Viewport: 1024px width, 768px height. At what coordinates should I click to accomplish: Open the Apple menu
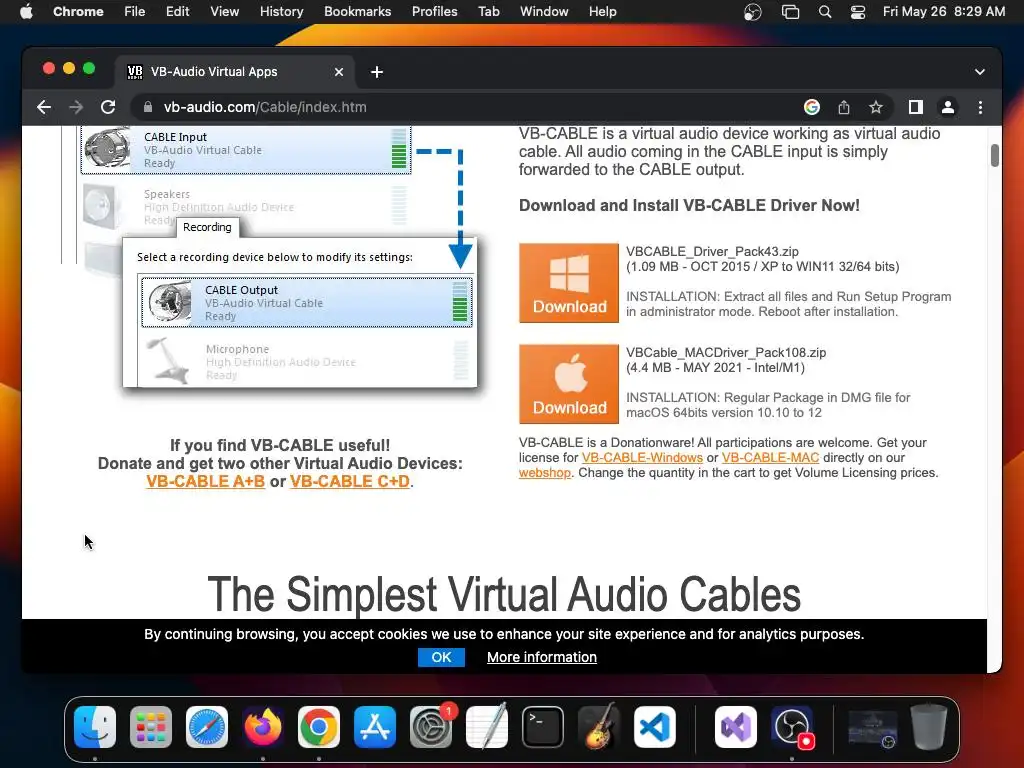click(x=26, y=11)
